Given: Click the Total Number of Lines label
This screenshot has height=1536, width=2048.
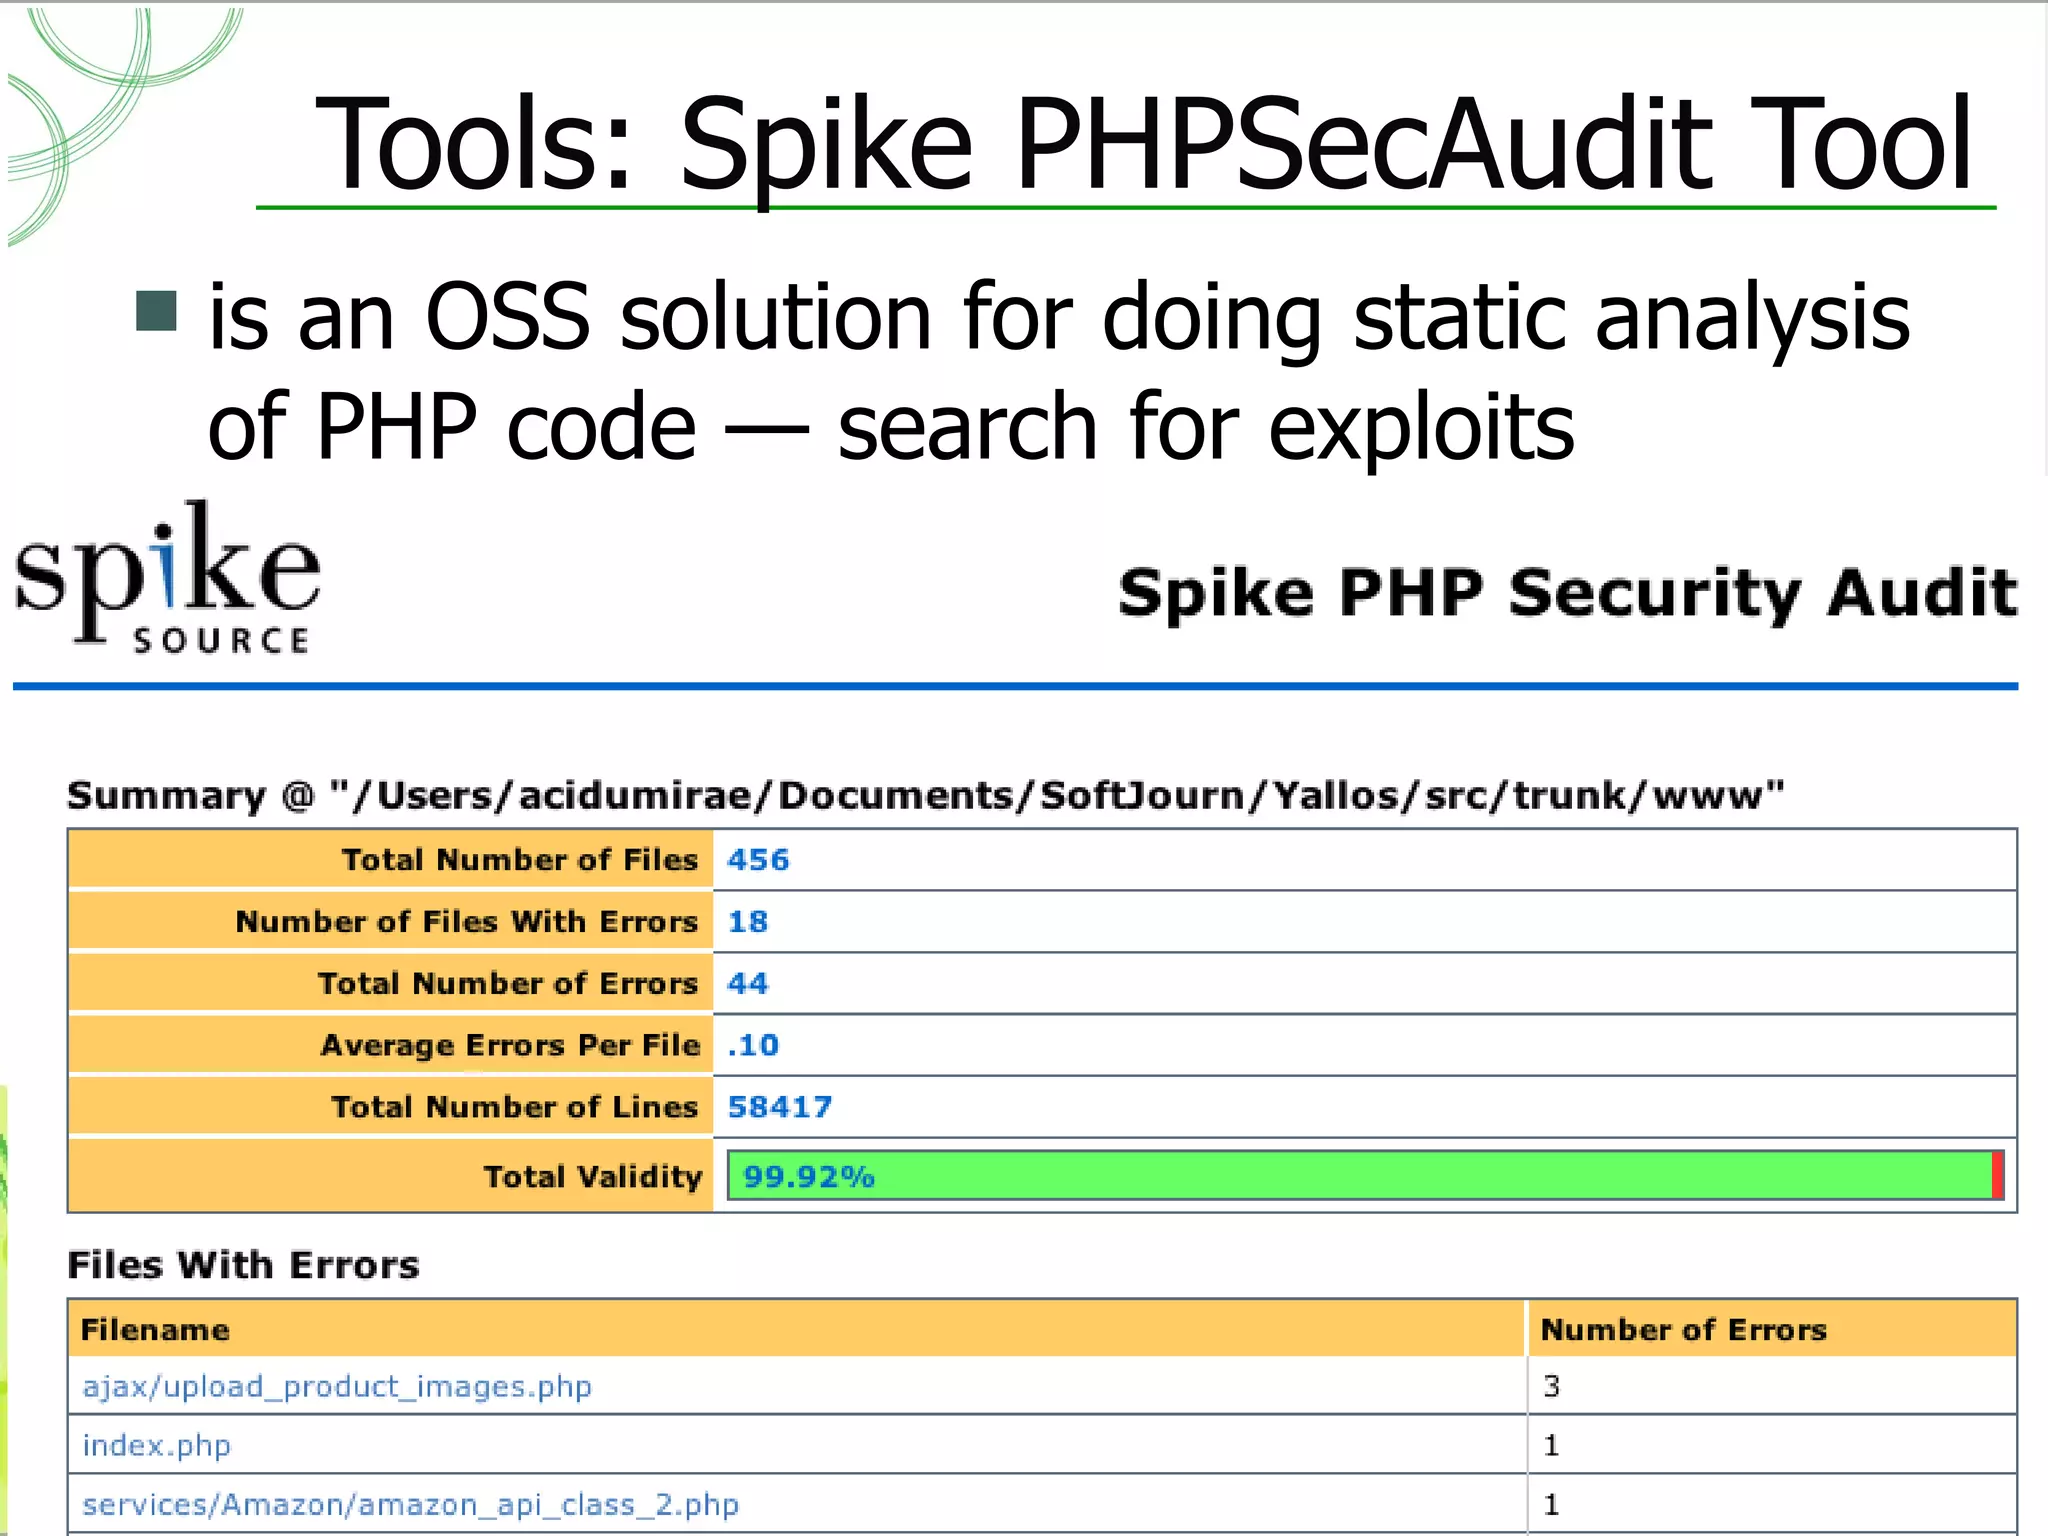Looking at the screenshot, I should [x=514, y=1107].
